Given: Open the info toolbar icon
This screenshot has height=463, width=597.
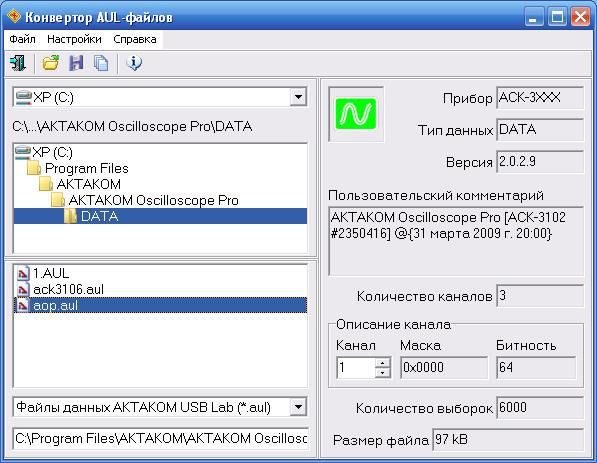Looking at the screenshot, I should tap(134, 63).
